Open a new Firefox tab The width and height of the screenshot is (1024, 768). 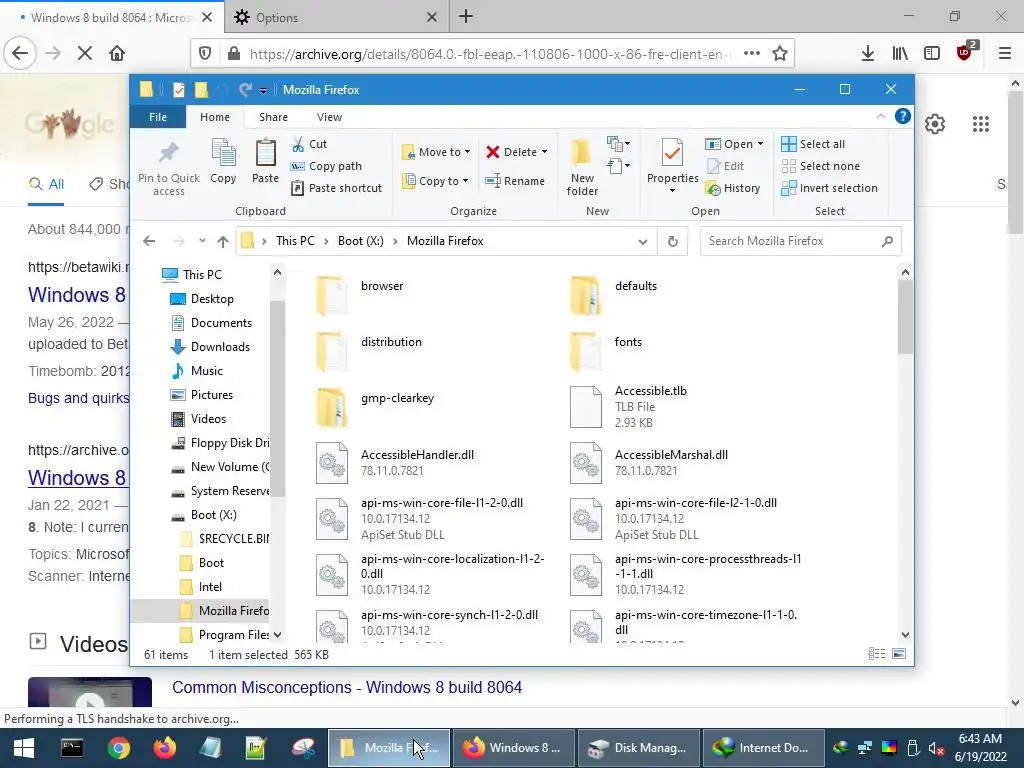466,17
